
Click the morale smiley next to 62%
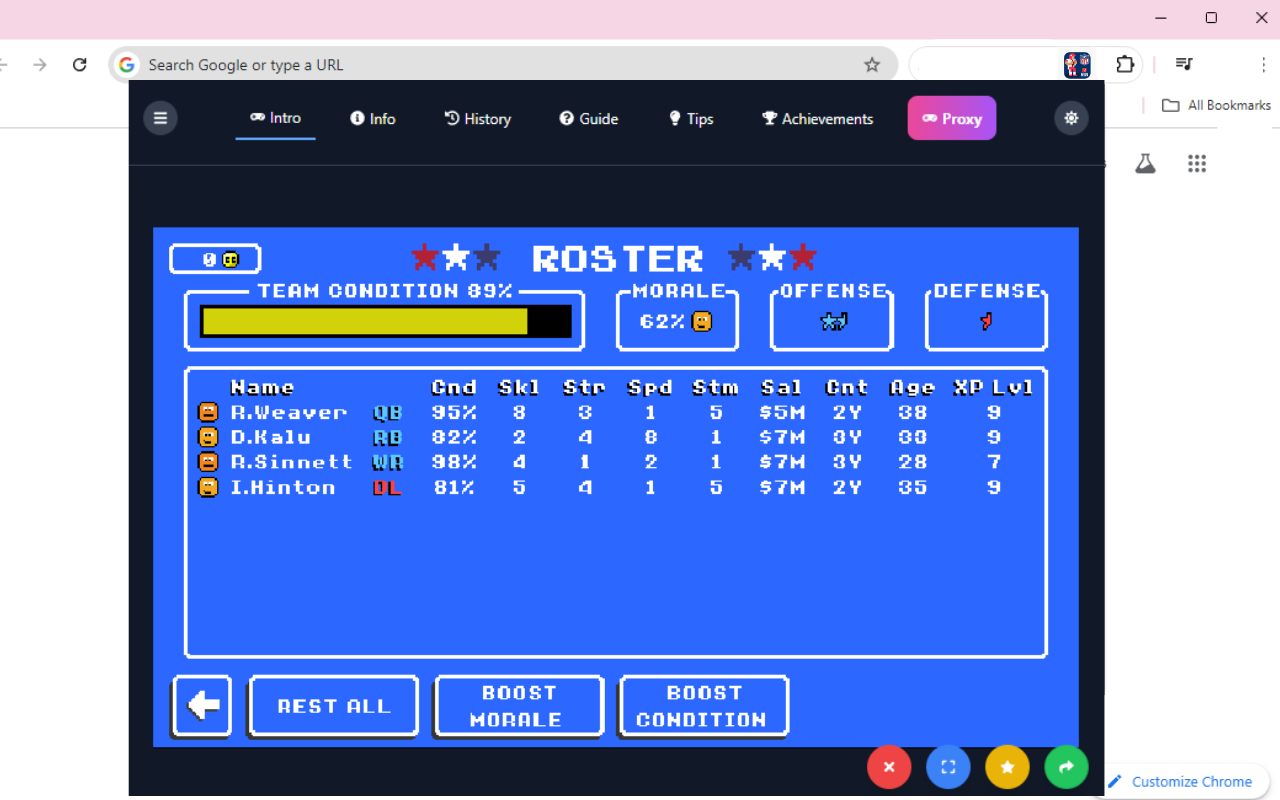tap(703, 321)
